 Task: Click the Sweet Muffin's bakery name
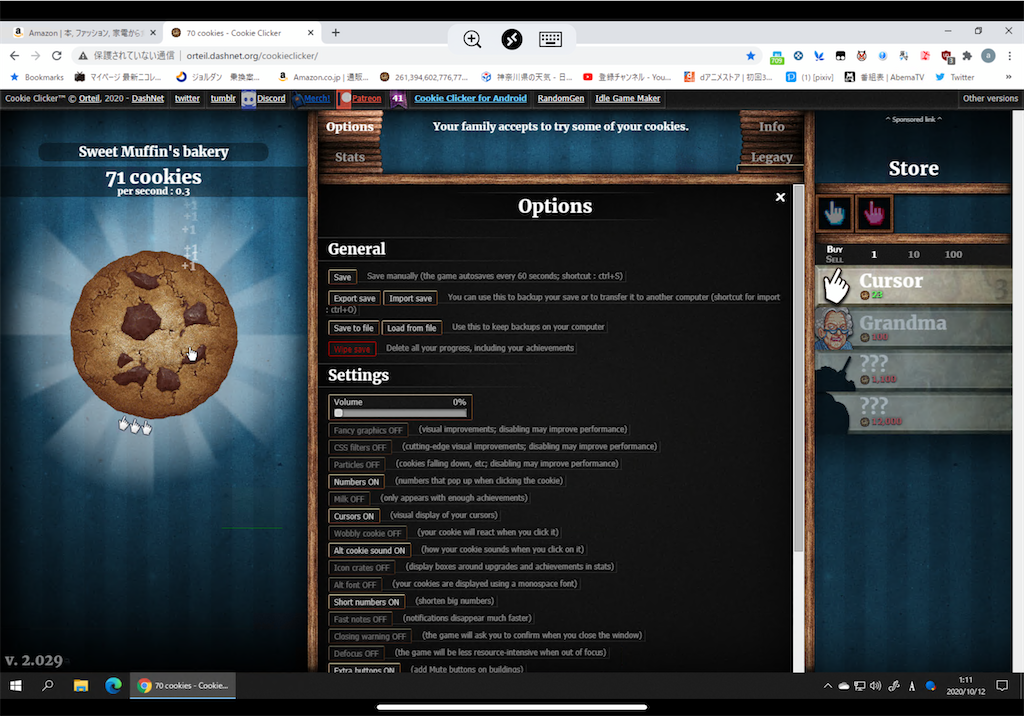click(153, 152)
